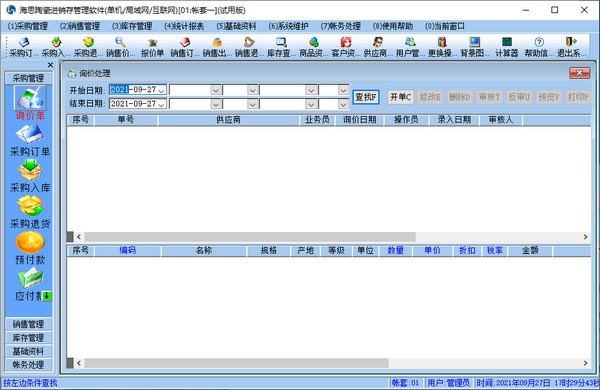
Task: Open the (7)帐务处理 menu
Action: 341,26
